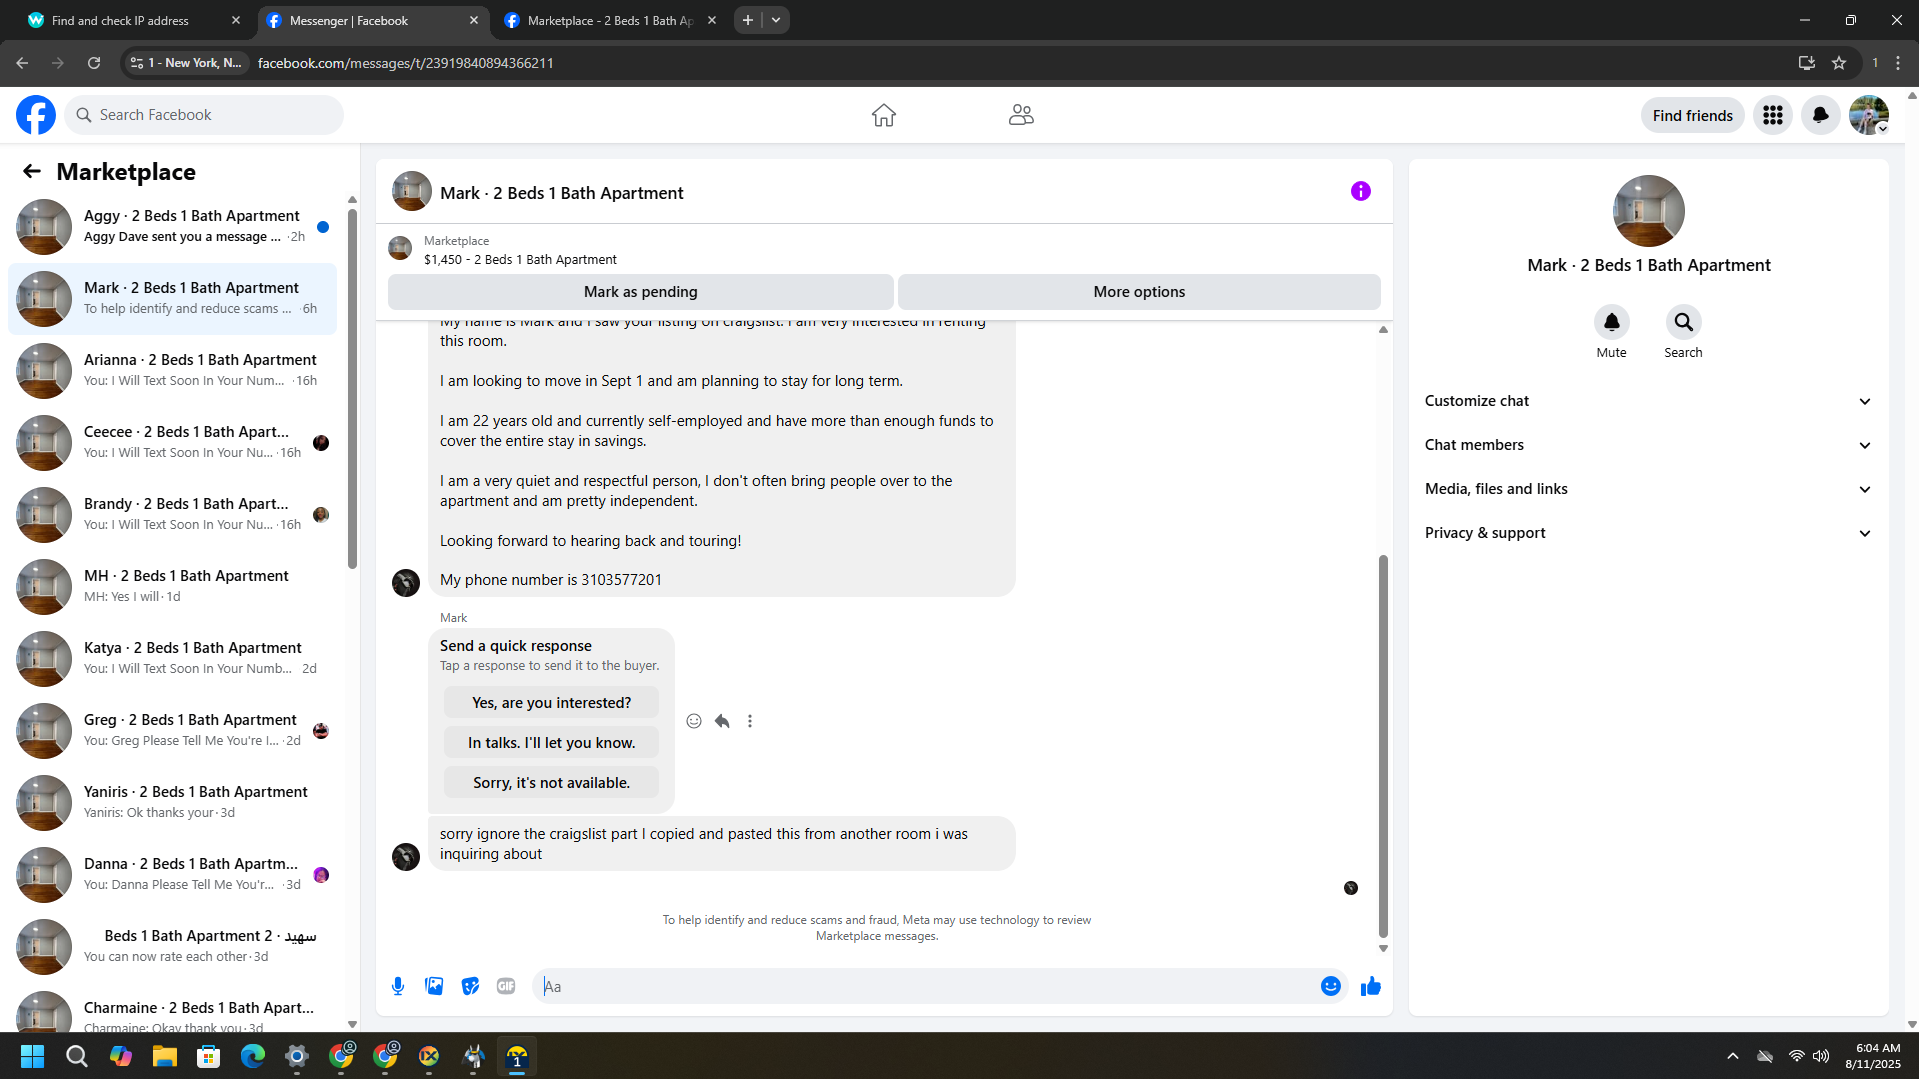Mute the conversation with bell icon
Viewport: 1919px width, 1079px height.
click(1611, 322)
